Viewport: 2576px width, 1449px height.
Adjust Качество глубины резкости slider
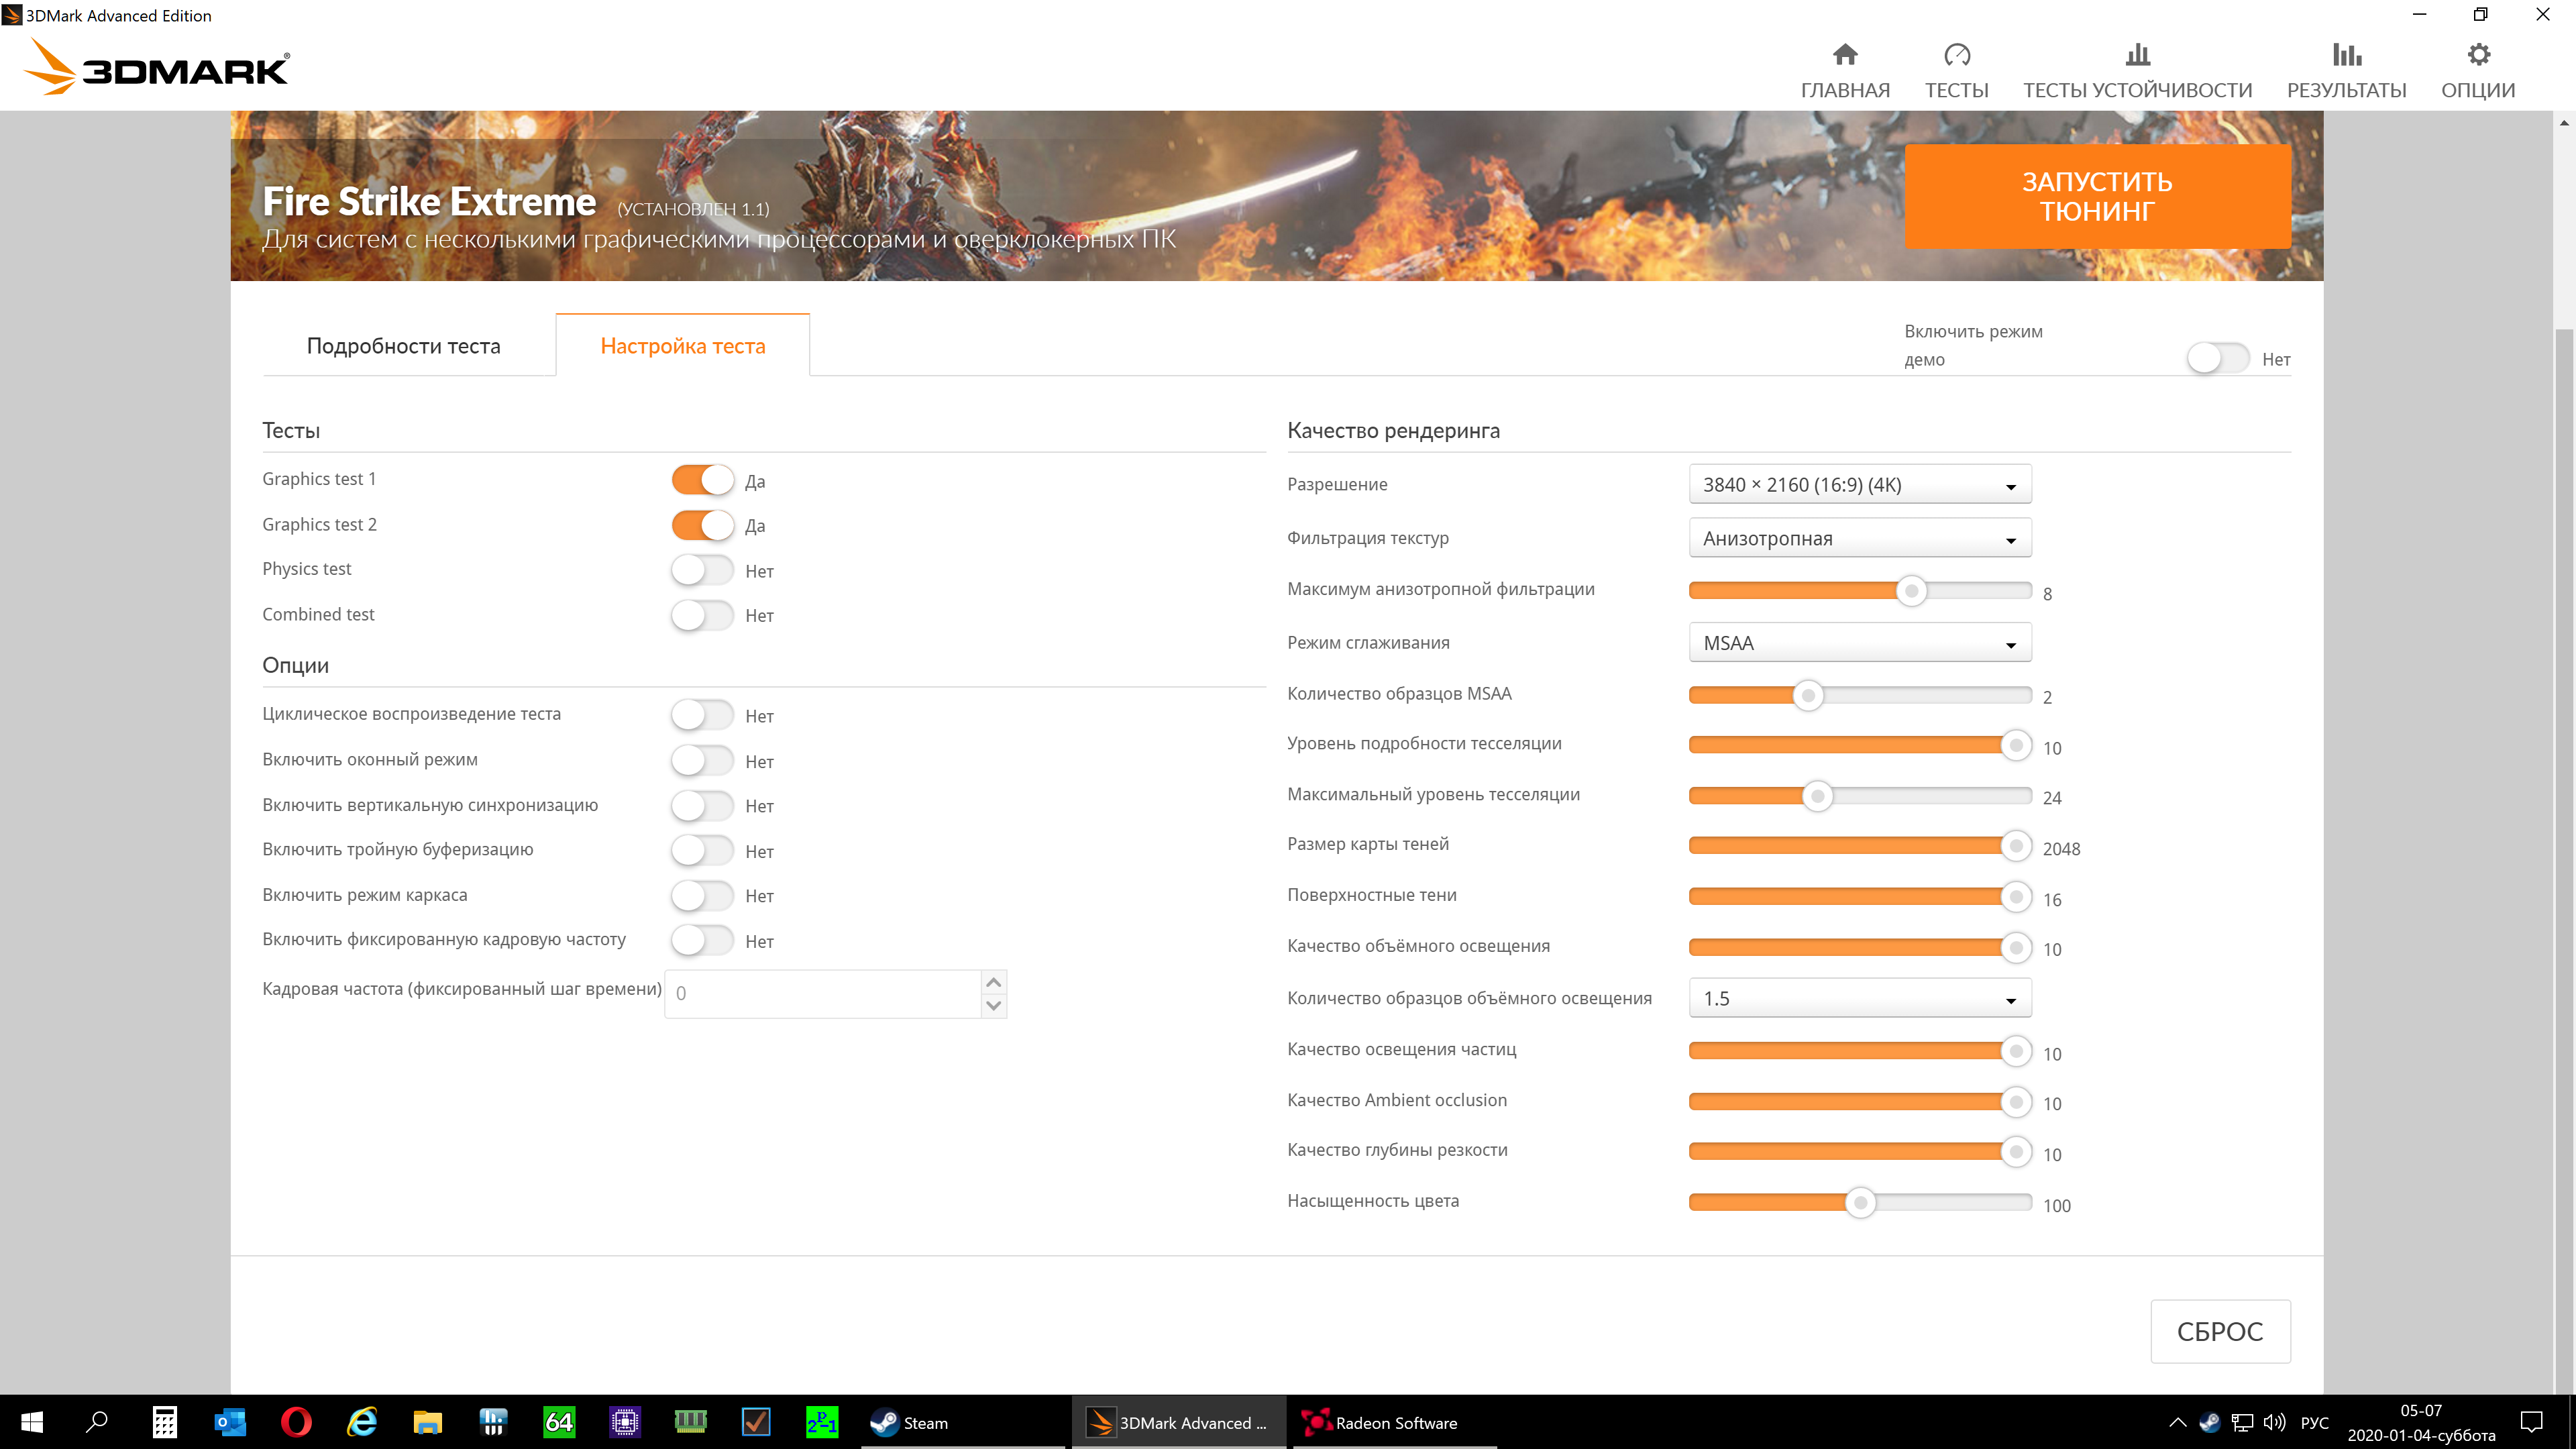coord(2016,1152)
